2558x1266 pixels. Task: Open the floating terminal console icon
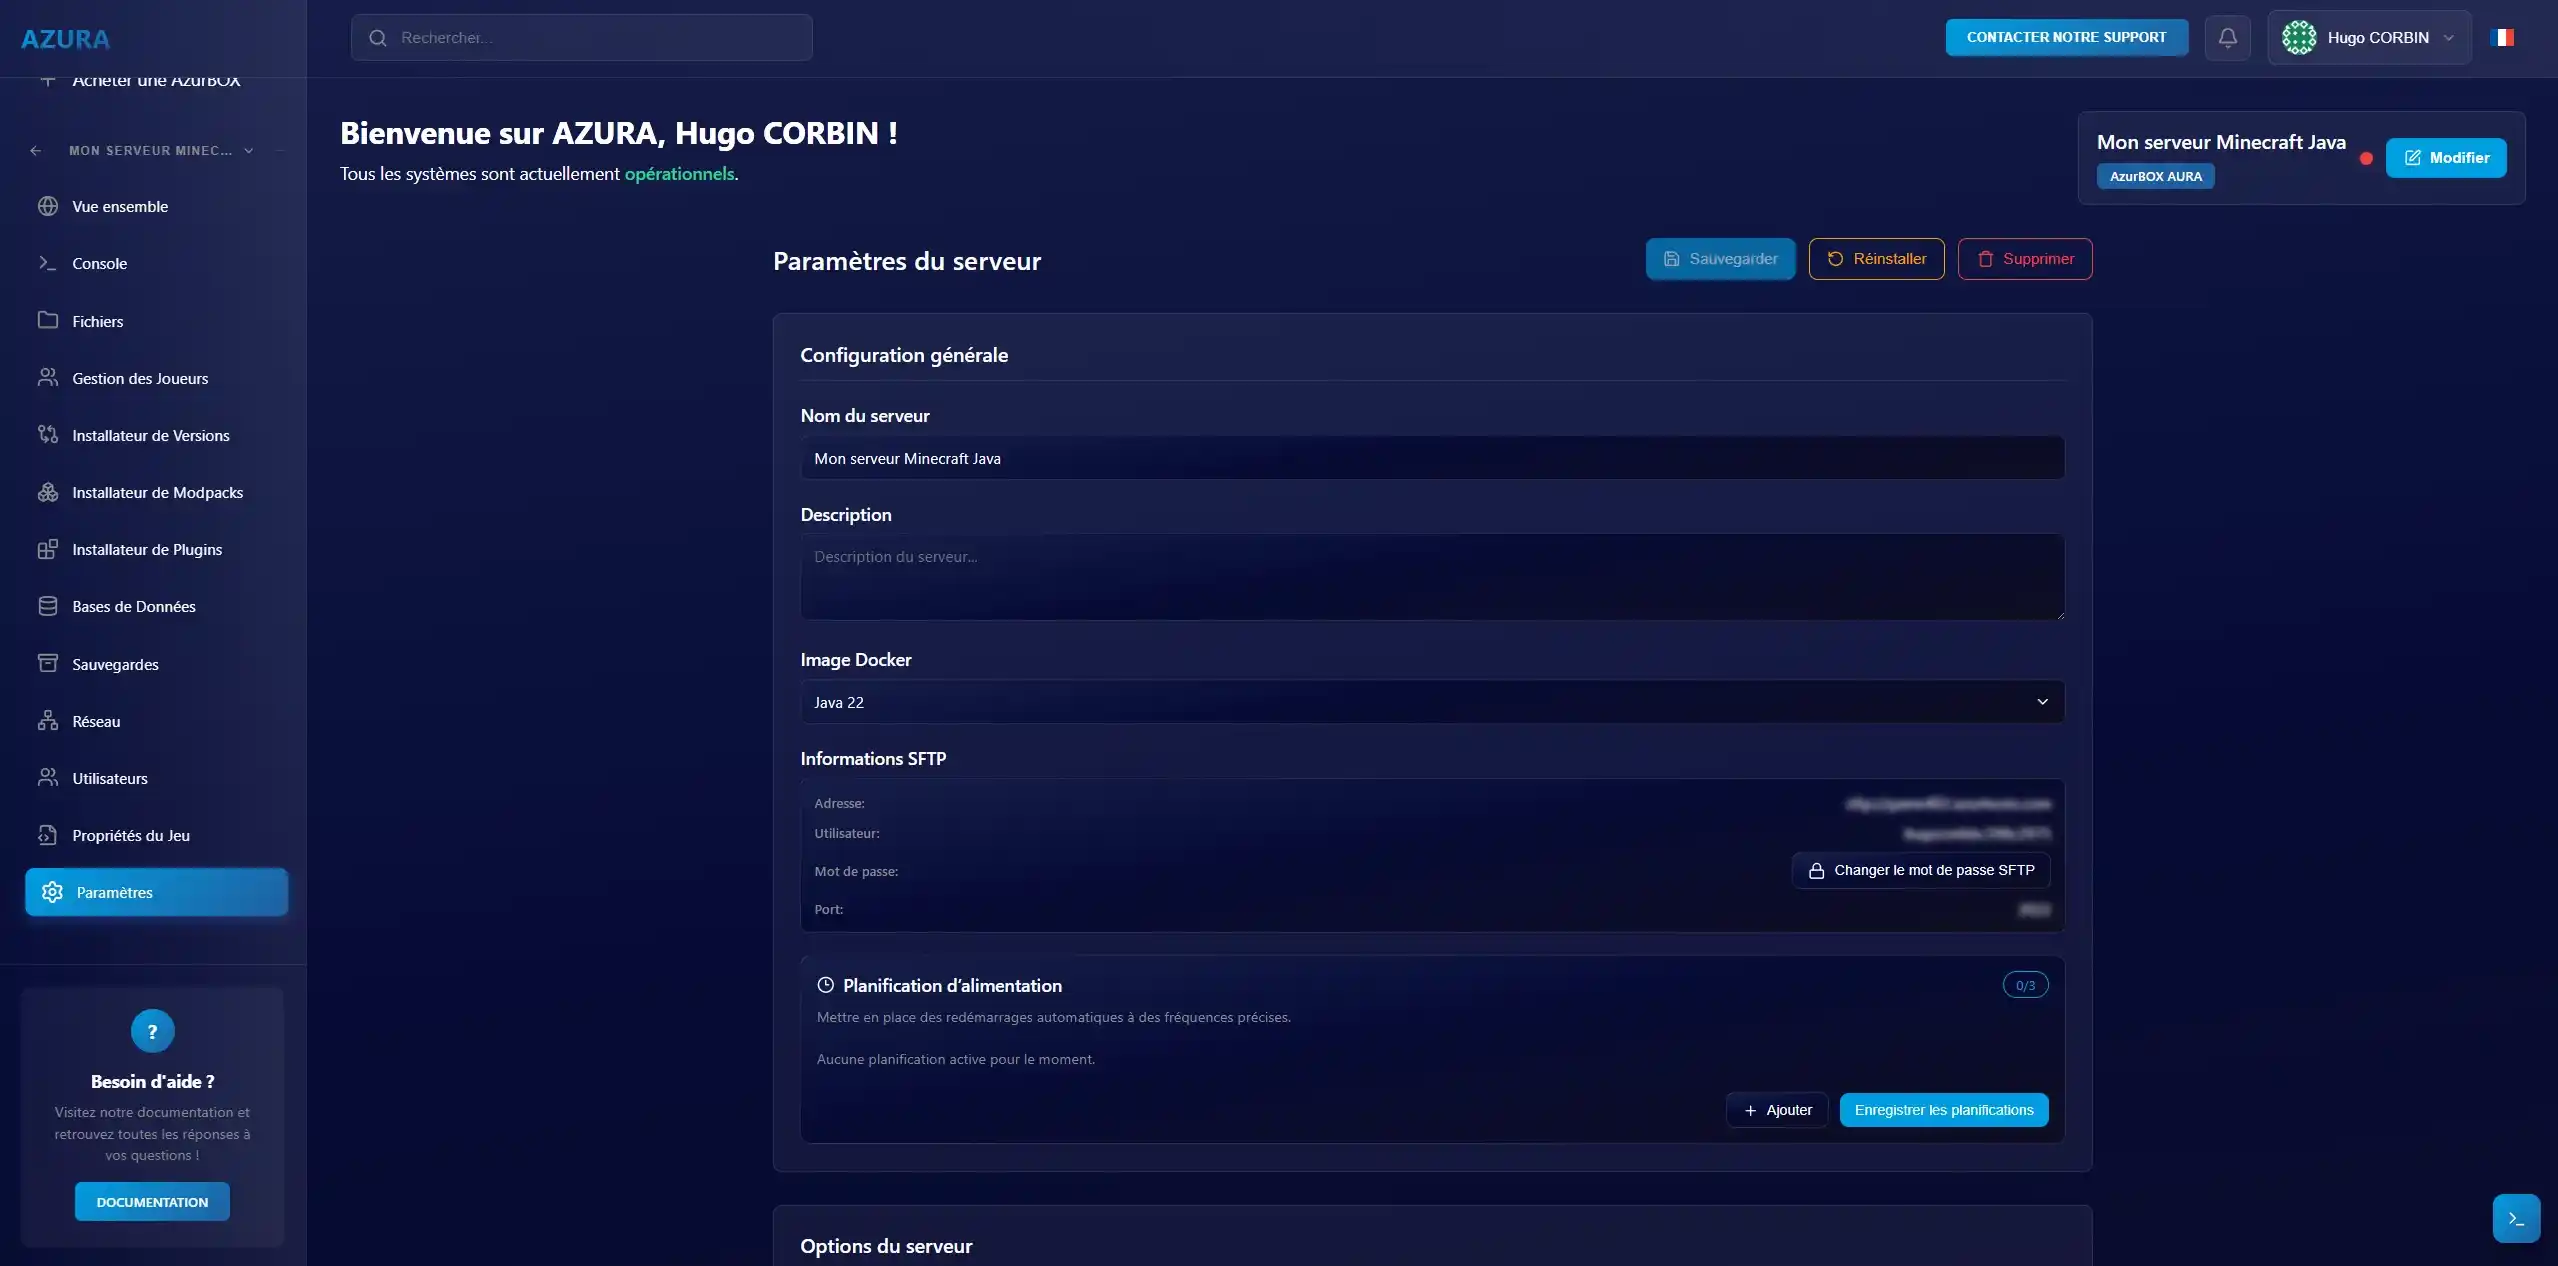point(2516,1218)
